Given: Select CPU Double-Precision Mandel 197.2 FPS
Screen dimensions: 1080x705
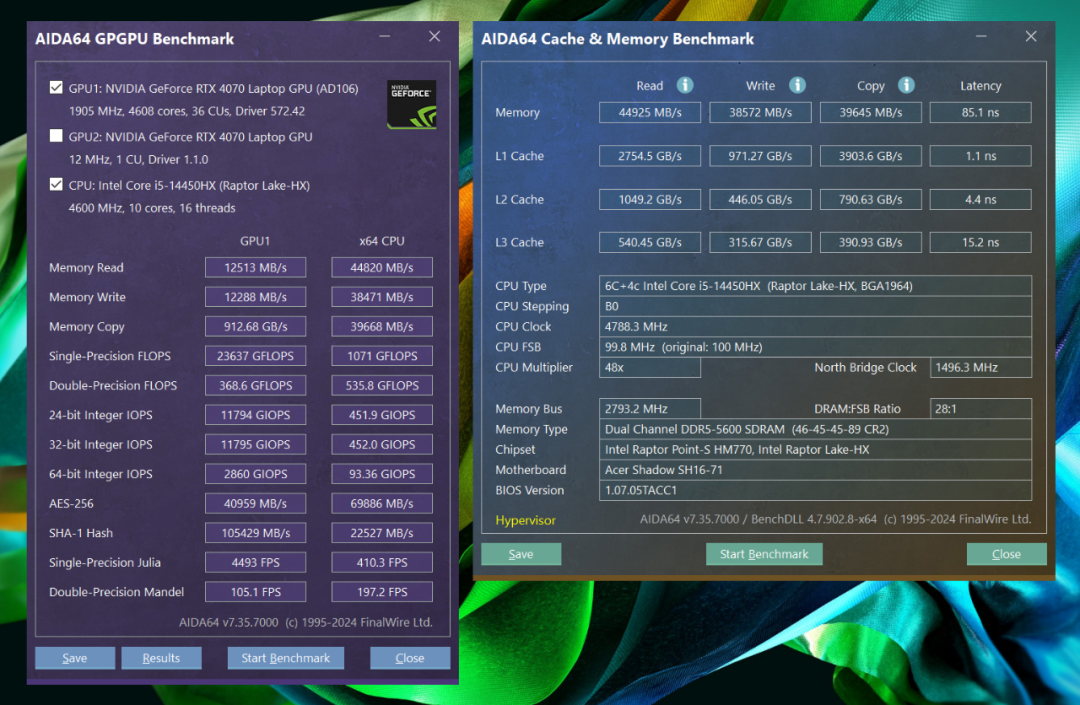Looking at the screenshot, I should pyautogui.click(x=382, y=592).
